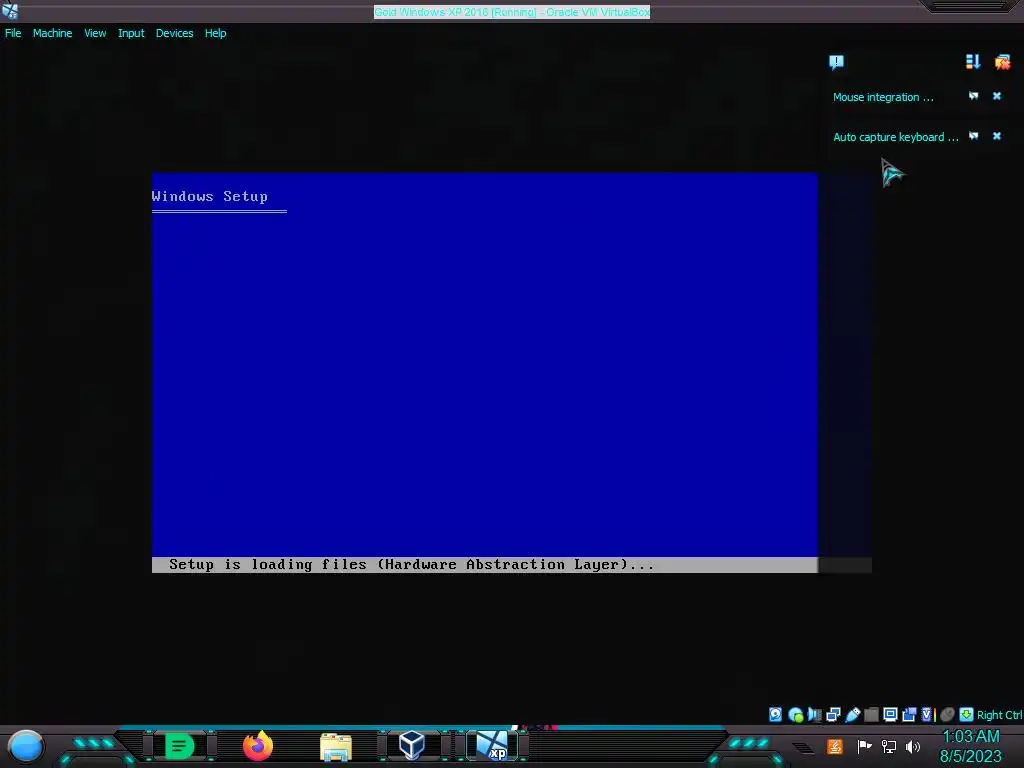The width and height of the screenshot is (1024, 768).
Task: Click the shared folders status icon
Action: [x=871, y=715]
